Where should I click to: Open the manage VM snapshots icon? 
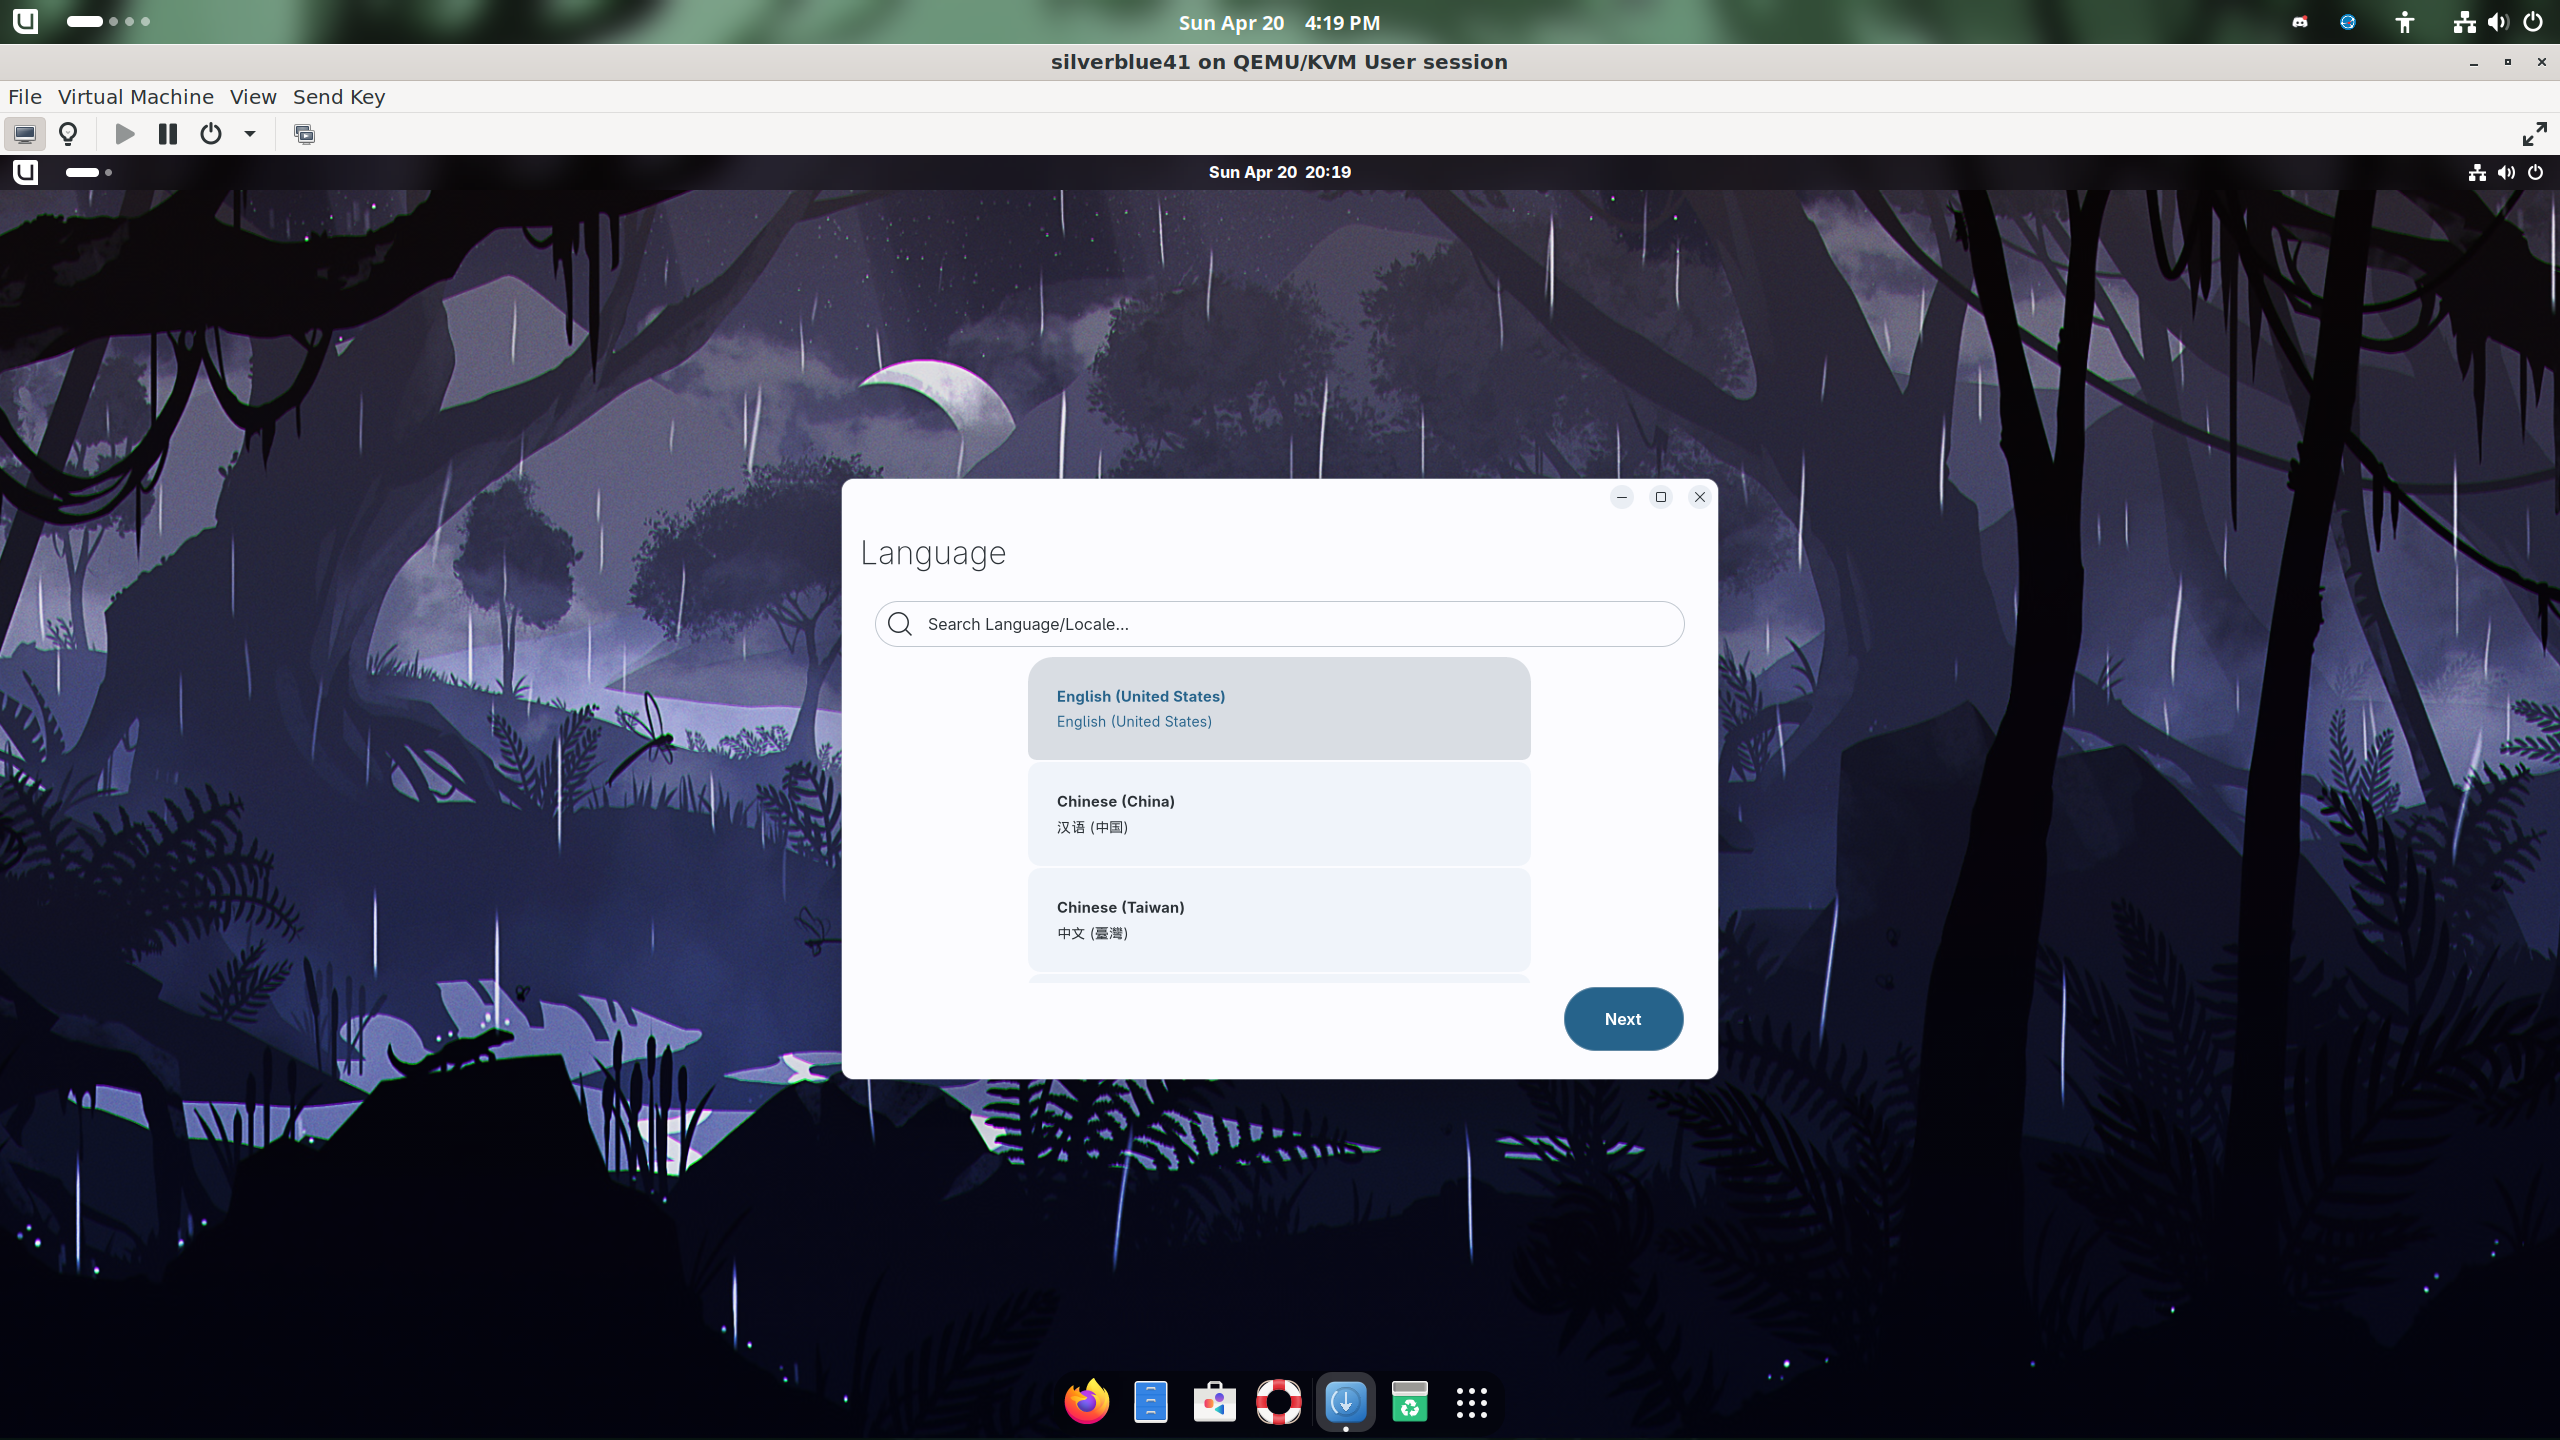pyautogui.click(x=304, y=134)
